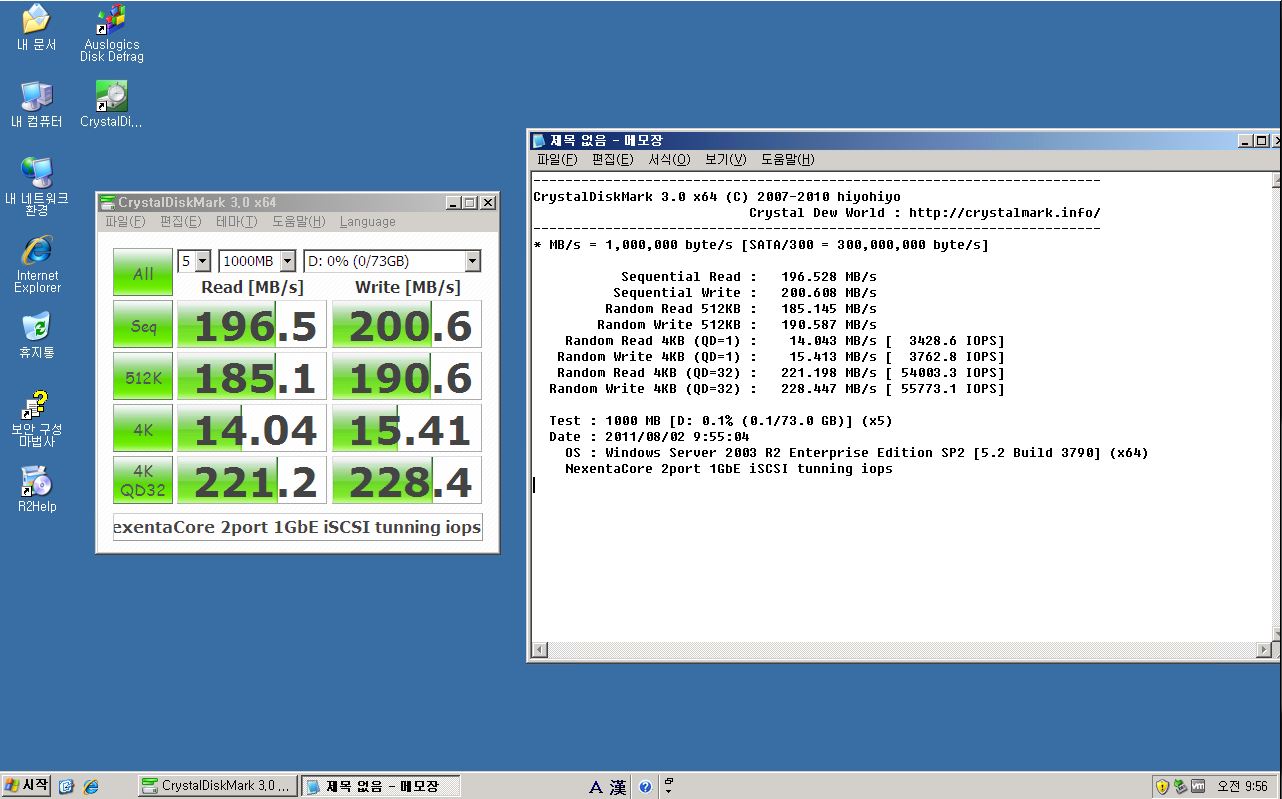
Task: Click the 4K QD32 read result 221.2
Action: [252, 482]
